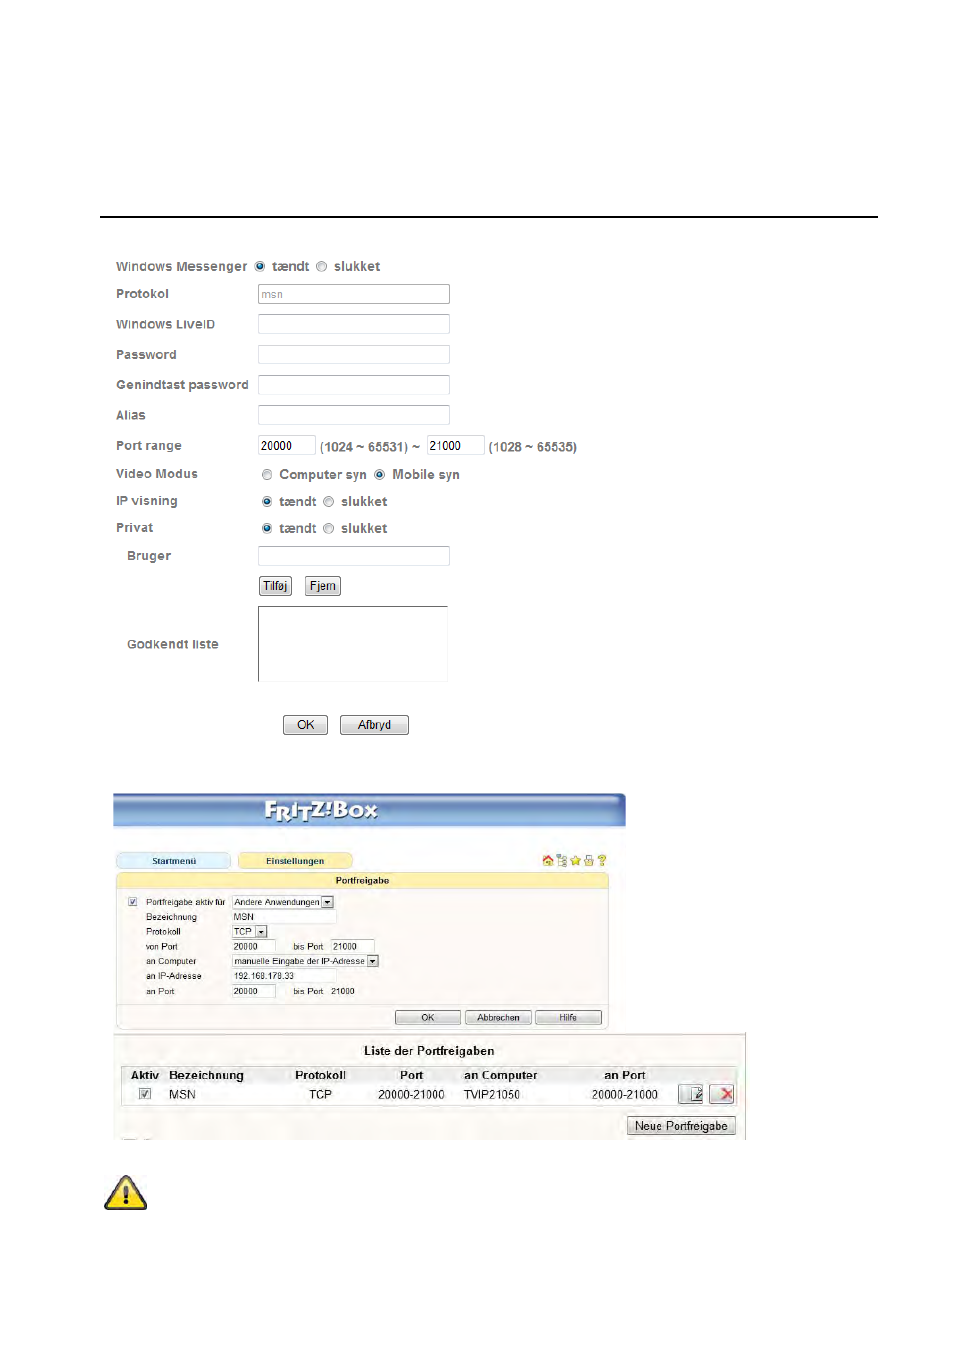Click the Neue Portfreigabe button
The image size is (954, 1350).
pos(681,1126)
